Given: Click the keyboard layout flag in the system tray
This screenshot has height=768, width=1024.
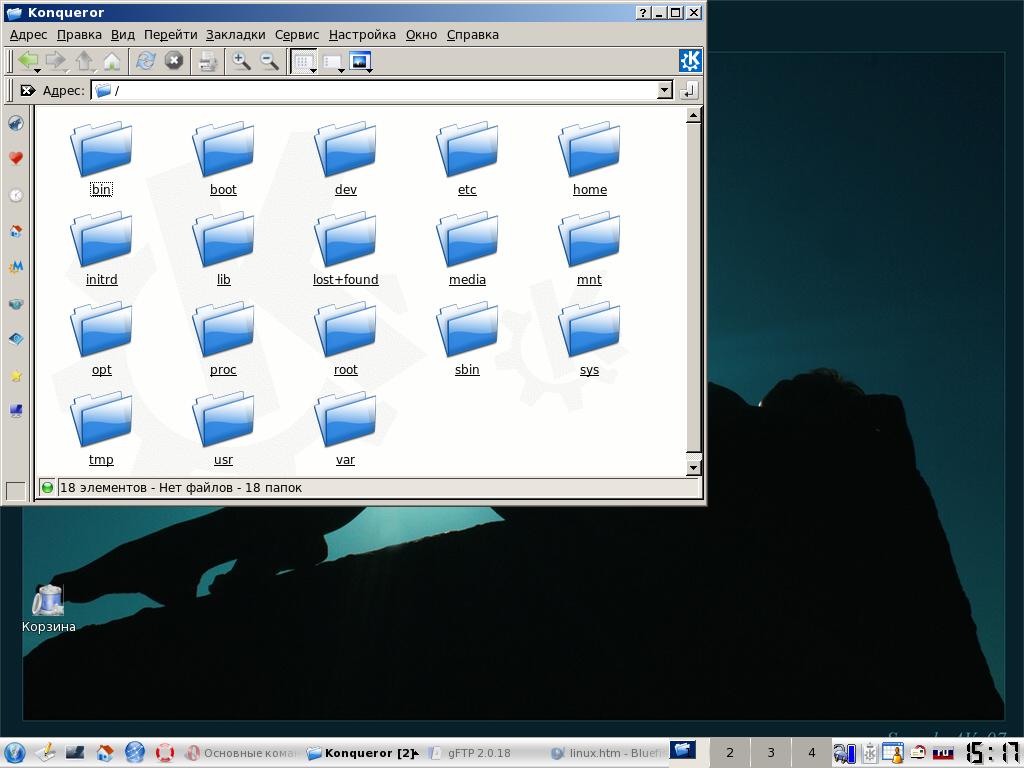Looking at the screenshot, I should [x=942, y=752].
